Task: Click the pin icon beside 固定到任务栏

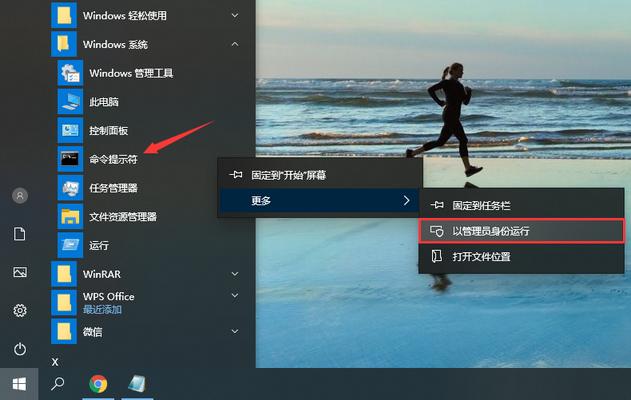Action: 437,205
